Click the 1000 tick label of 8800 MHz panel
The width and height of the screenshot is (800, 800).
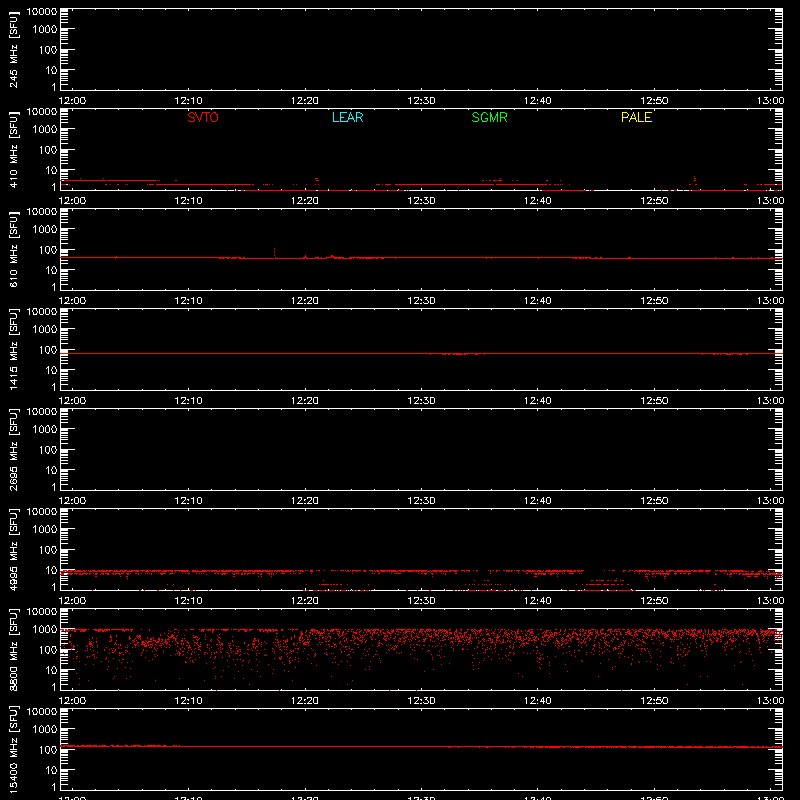45,630
